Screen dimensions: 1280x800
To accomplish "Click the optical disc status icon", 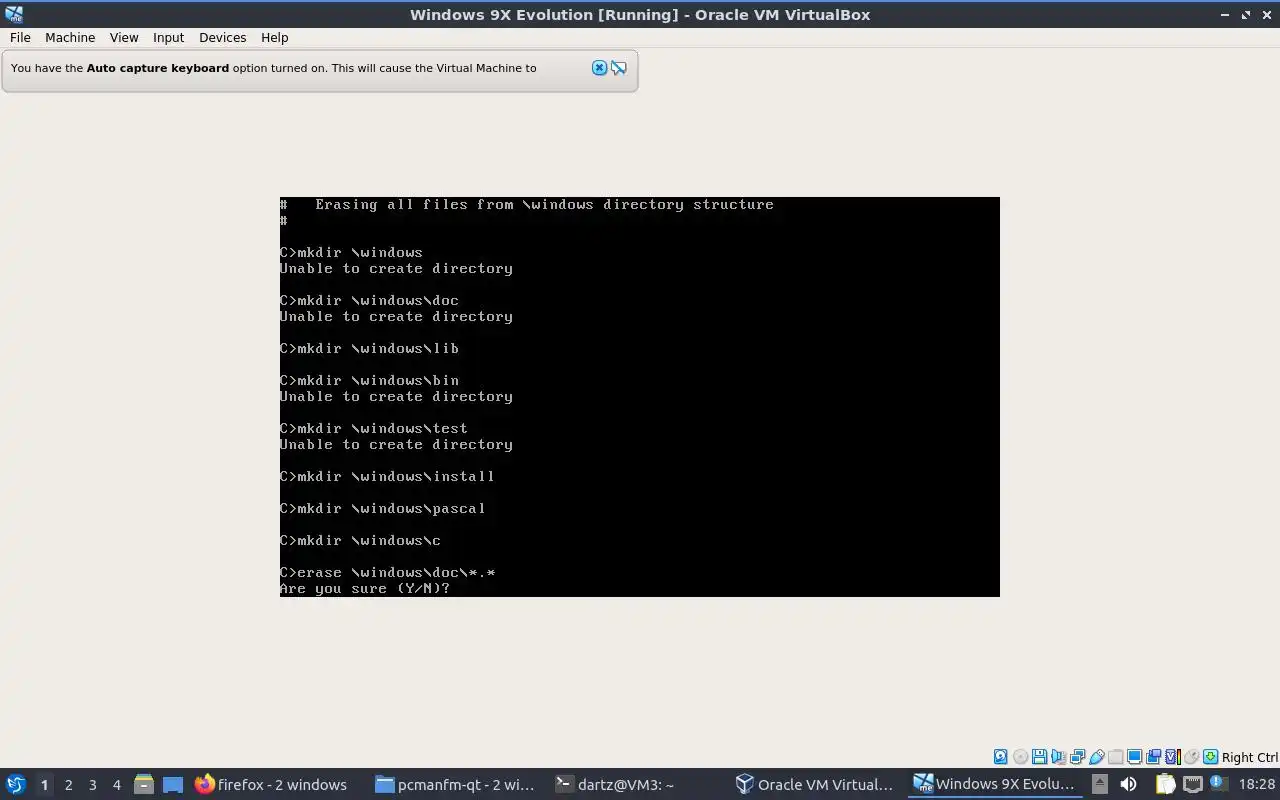I will point(1020,757).
